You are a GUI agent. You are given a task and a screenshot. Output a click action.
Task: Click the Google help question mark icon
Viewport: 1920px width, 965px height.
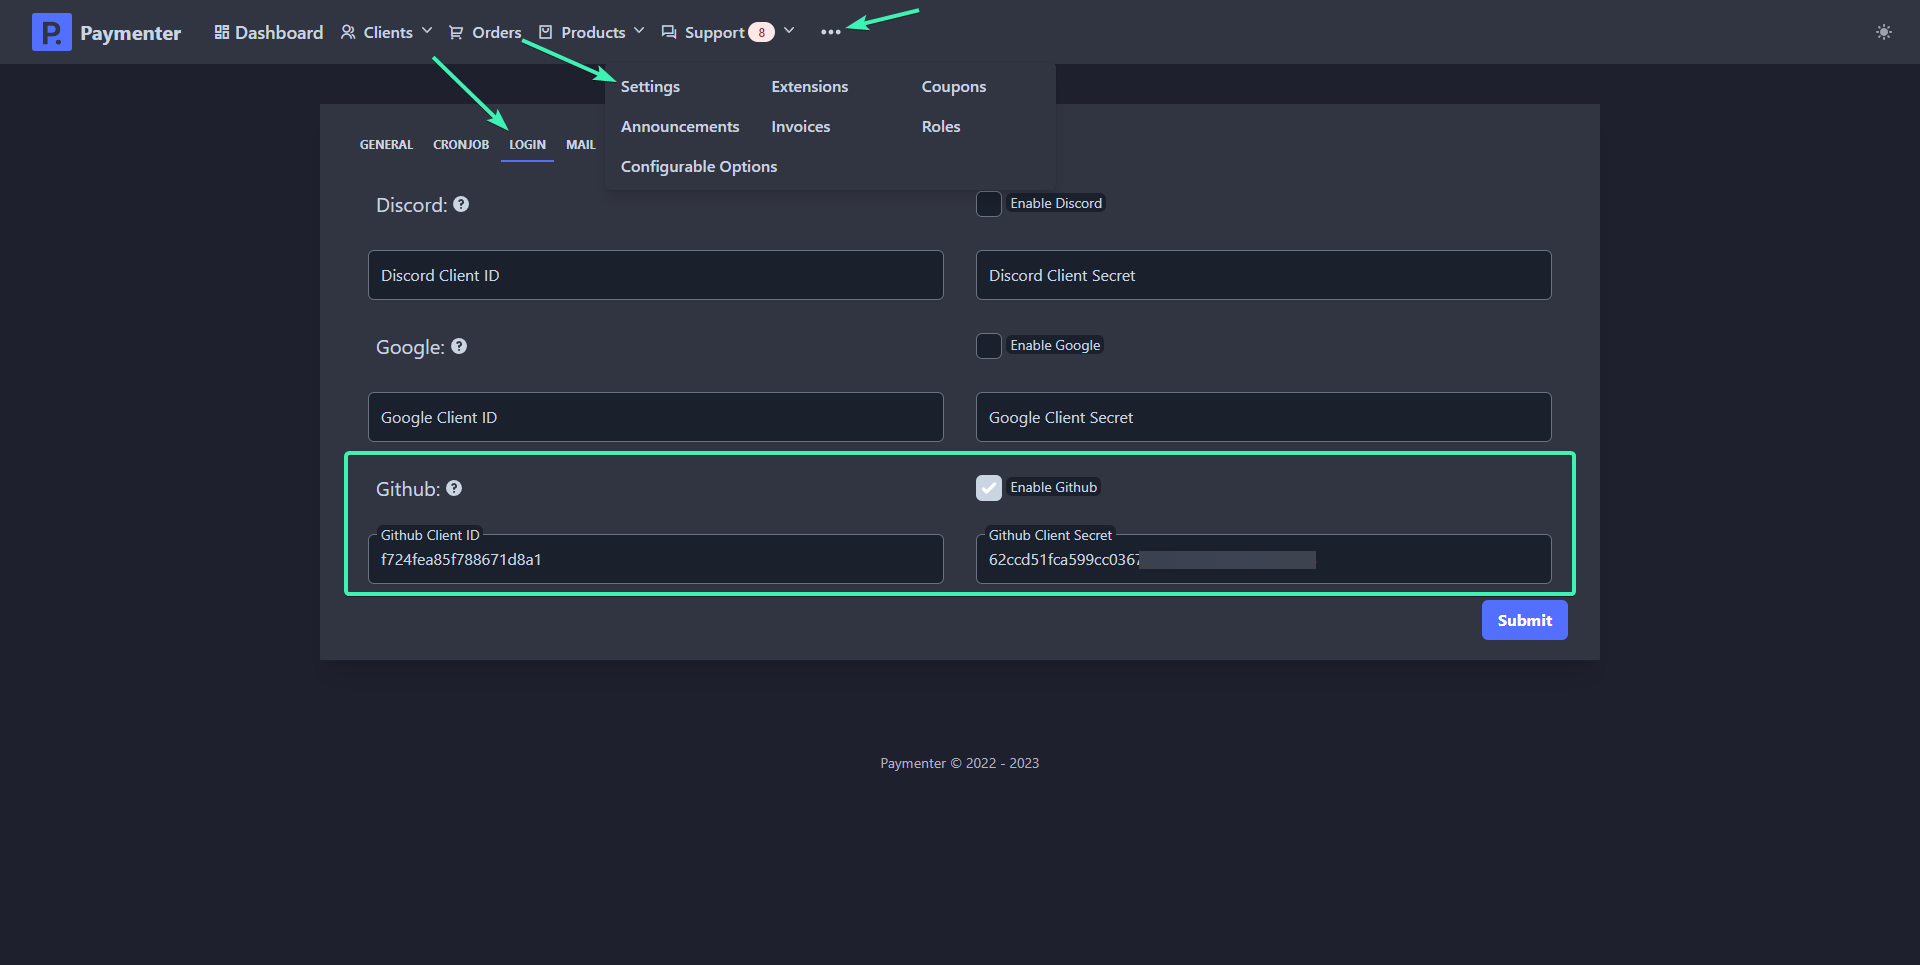(x=459, y=346)
